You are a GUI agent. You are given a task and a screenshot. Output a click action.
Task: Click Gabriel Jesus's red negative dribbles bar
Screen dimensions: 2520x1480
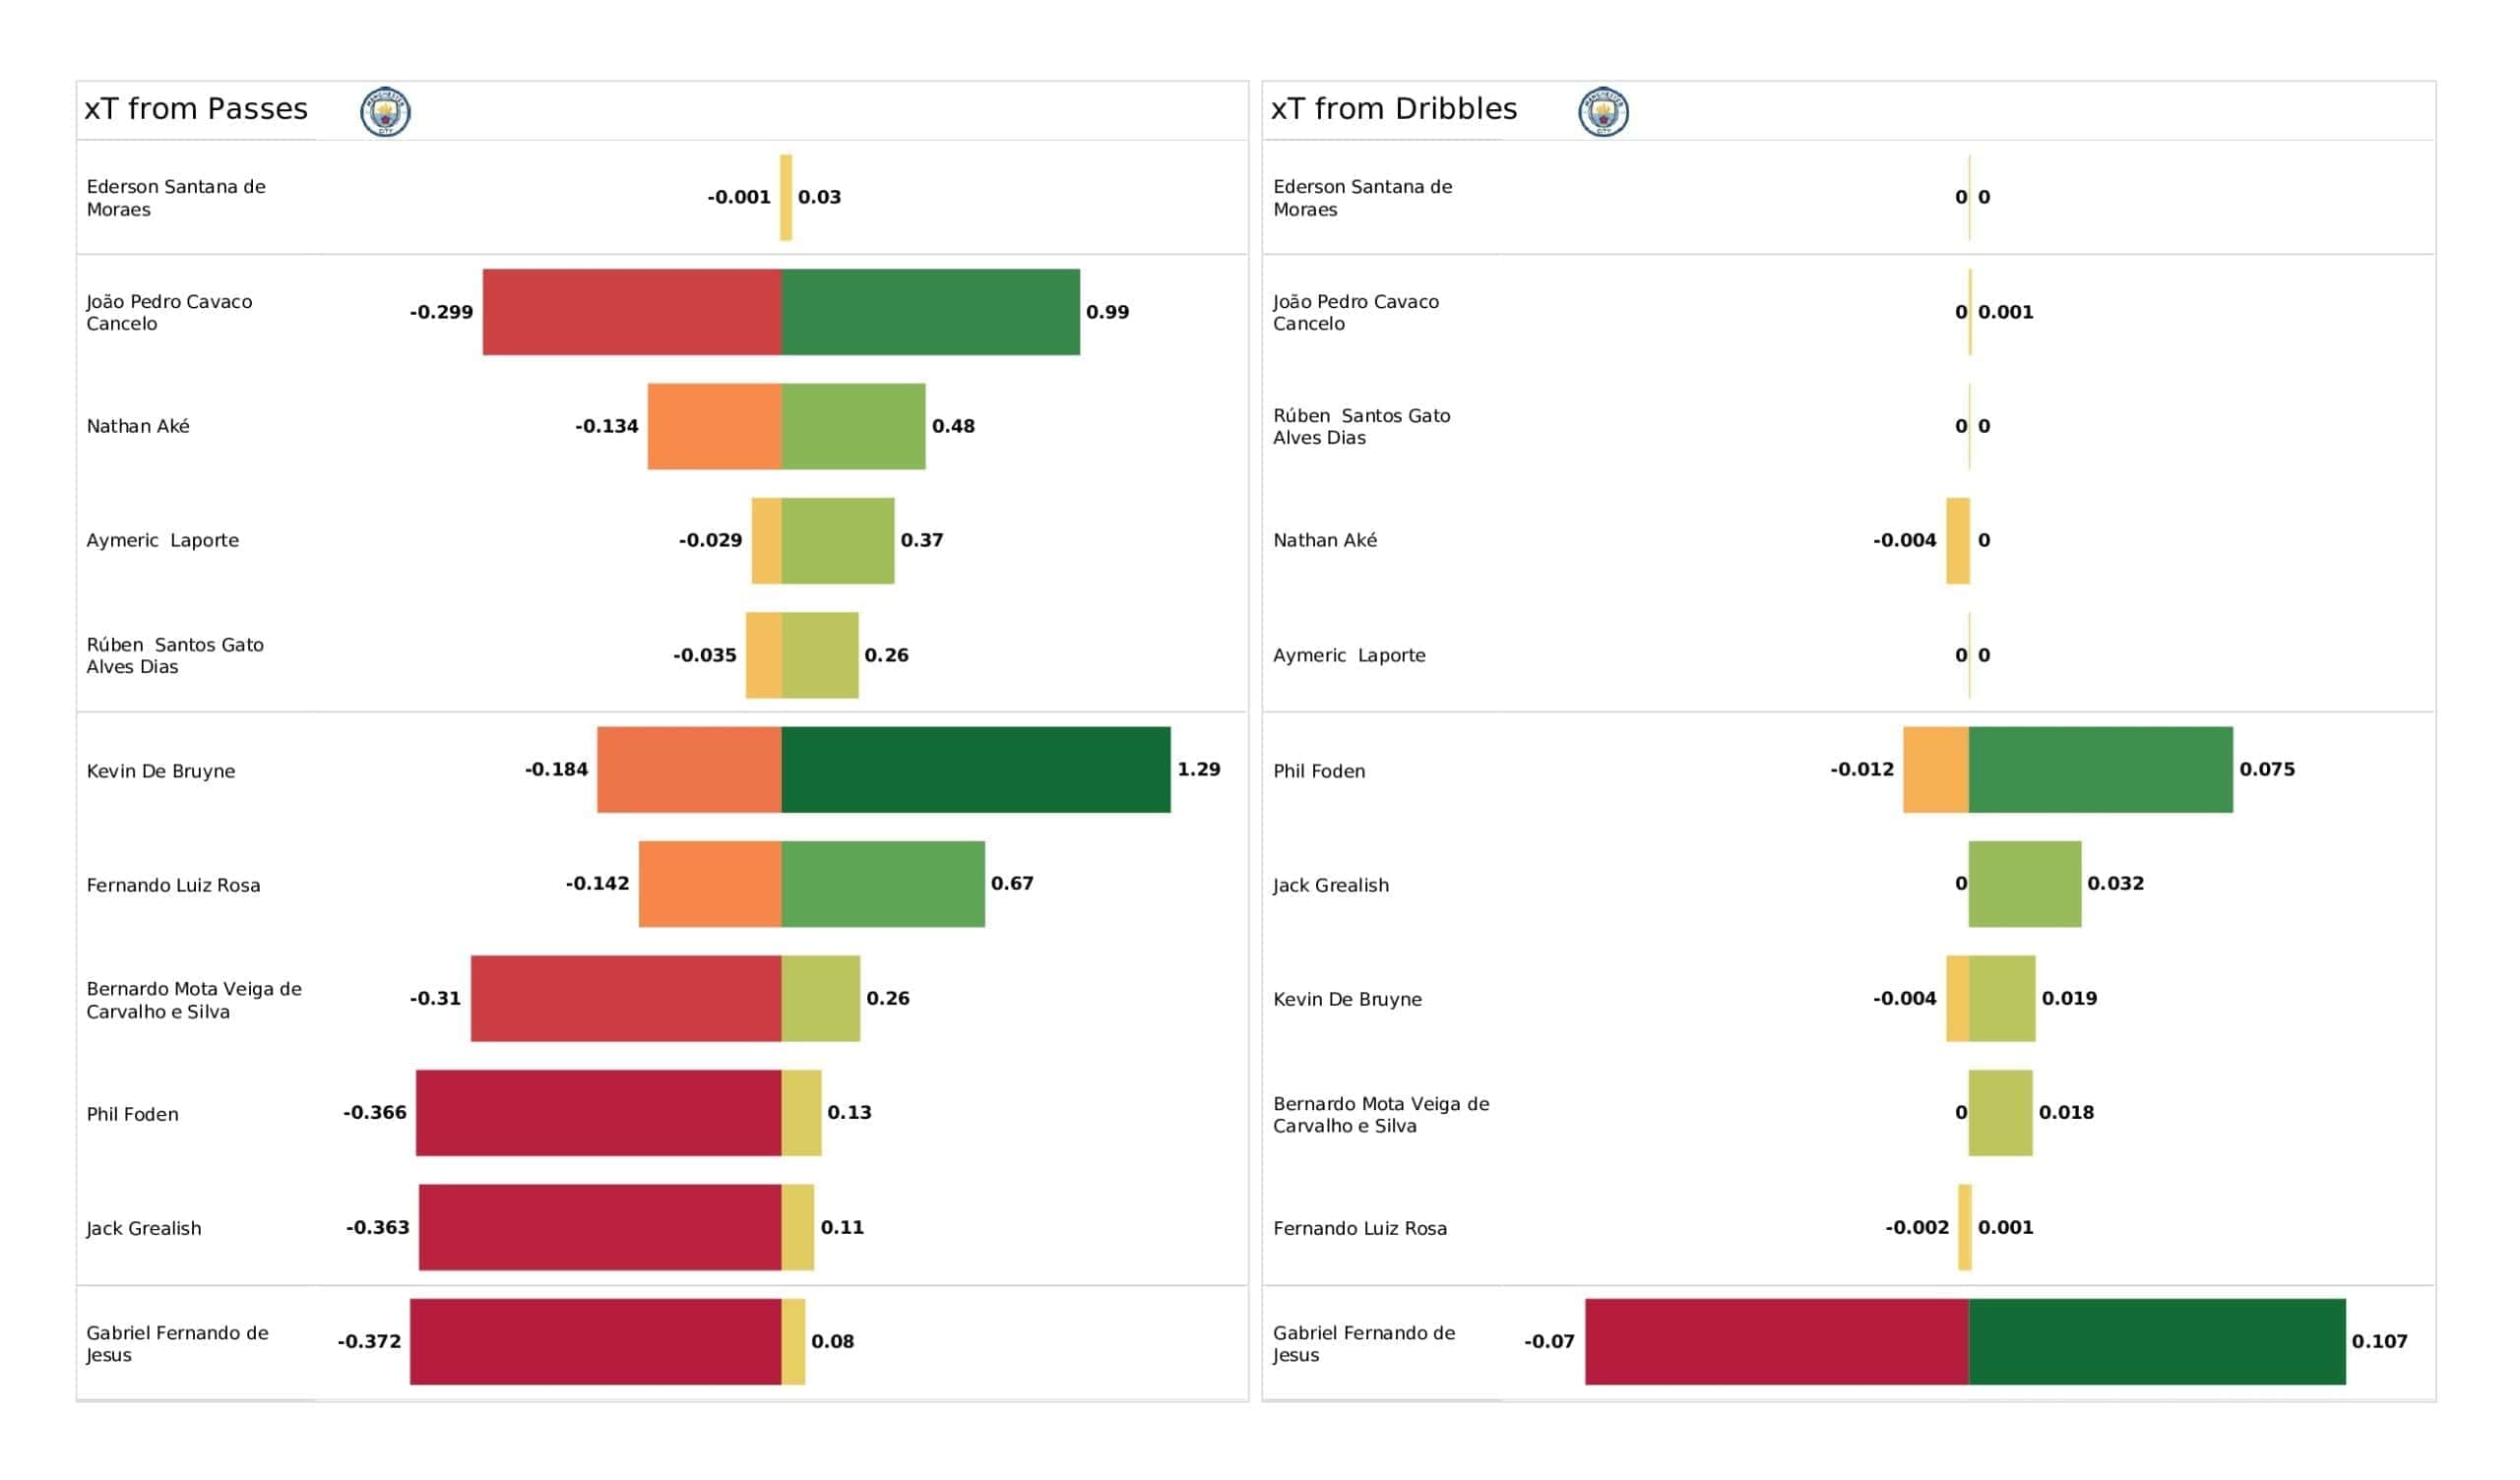(1776, 1341)
